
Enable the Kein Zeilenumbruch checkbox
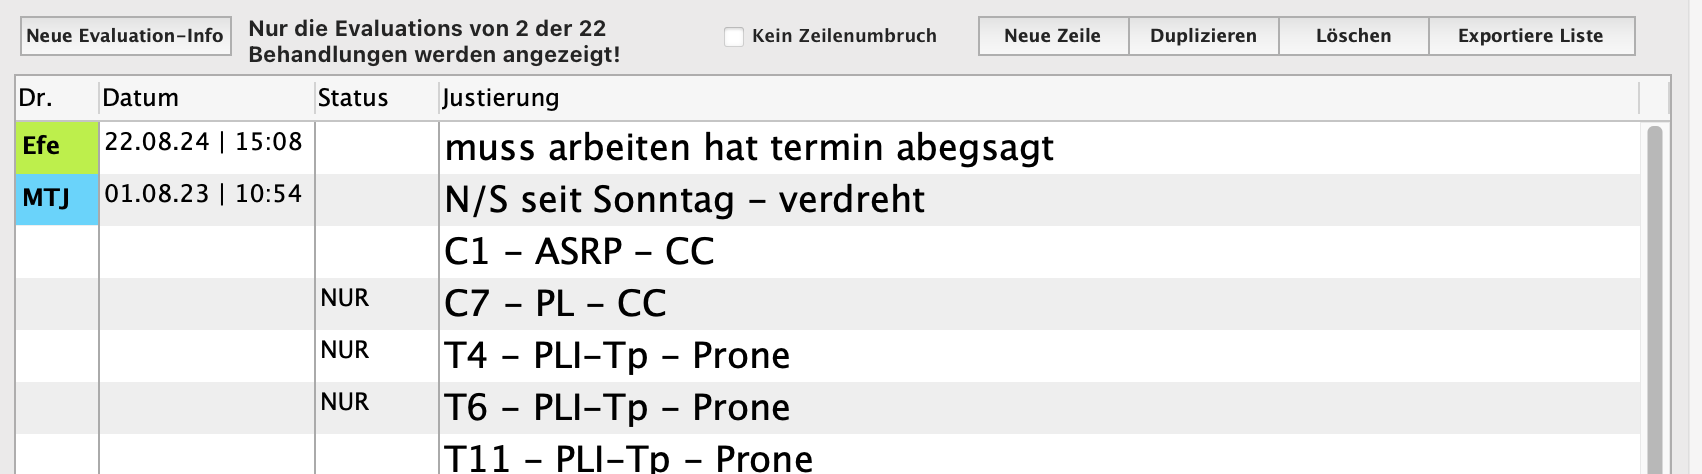[734, 37]
